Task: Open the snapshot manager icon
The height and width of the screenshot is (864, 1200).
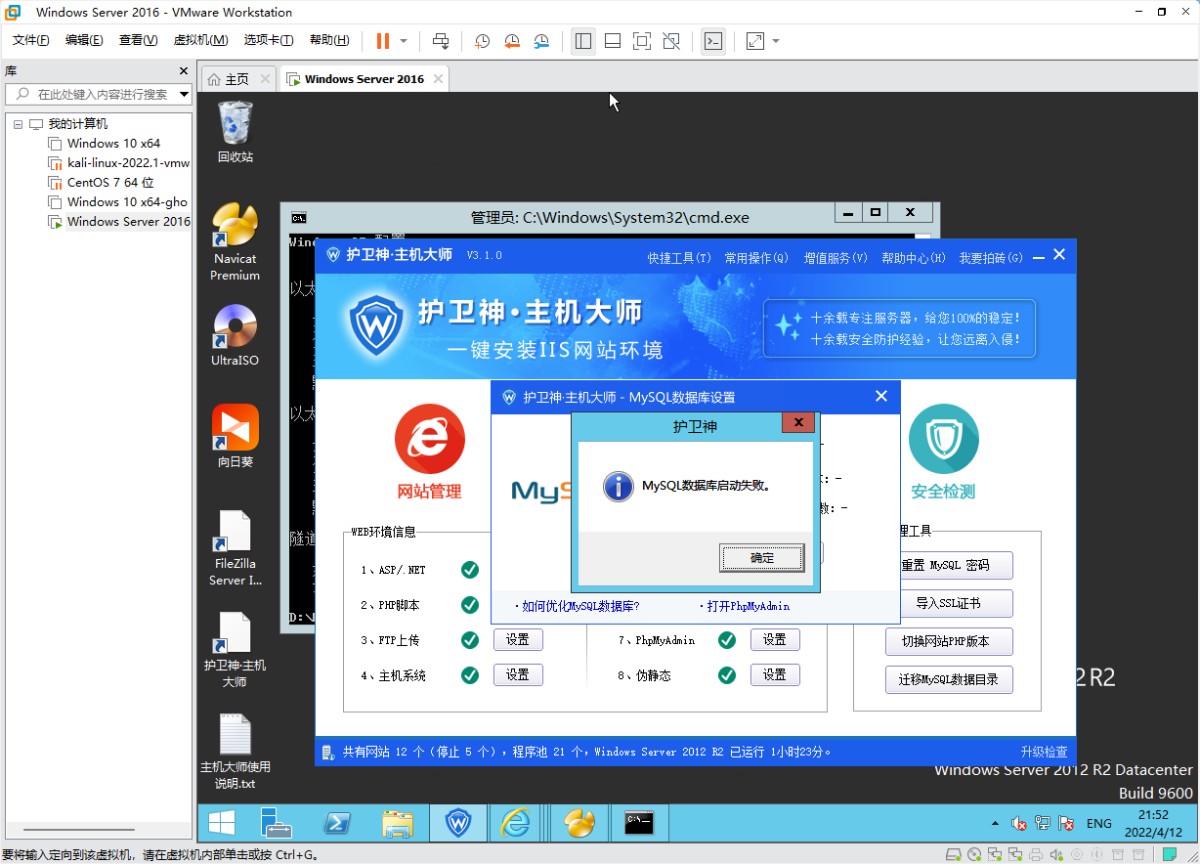Action: (x=541, y=41)
